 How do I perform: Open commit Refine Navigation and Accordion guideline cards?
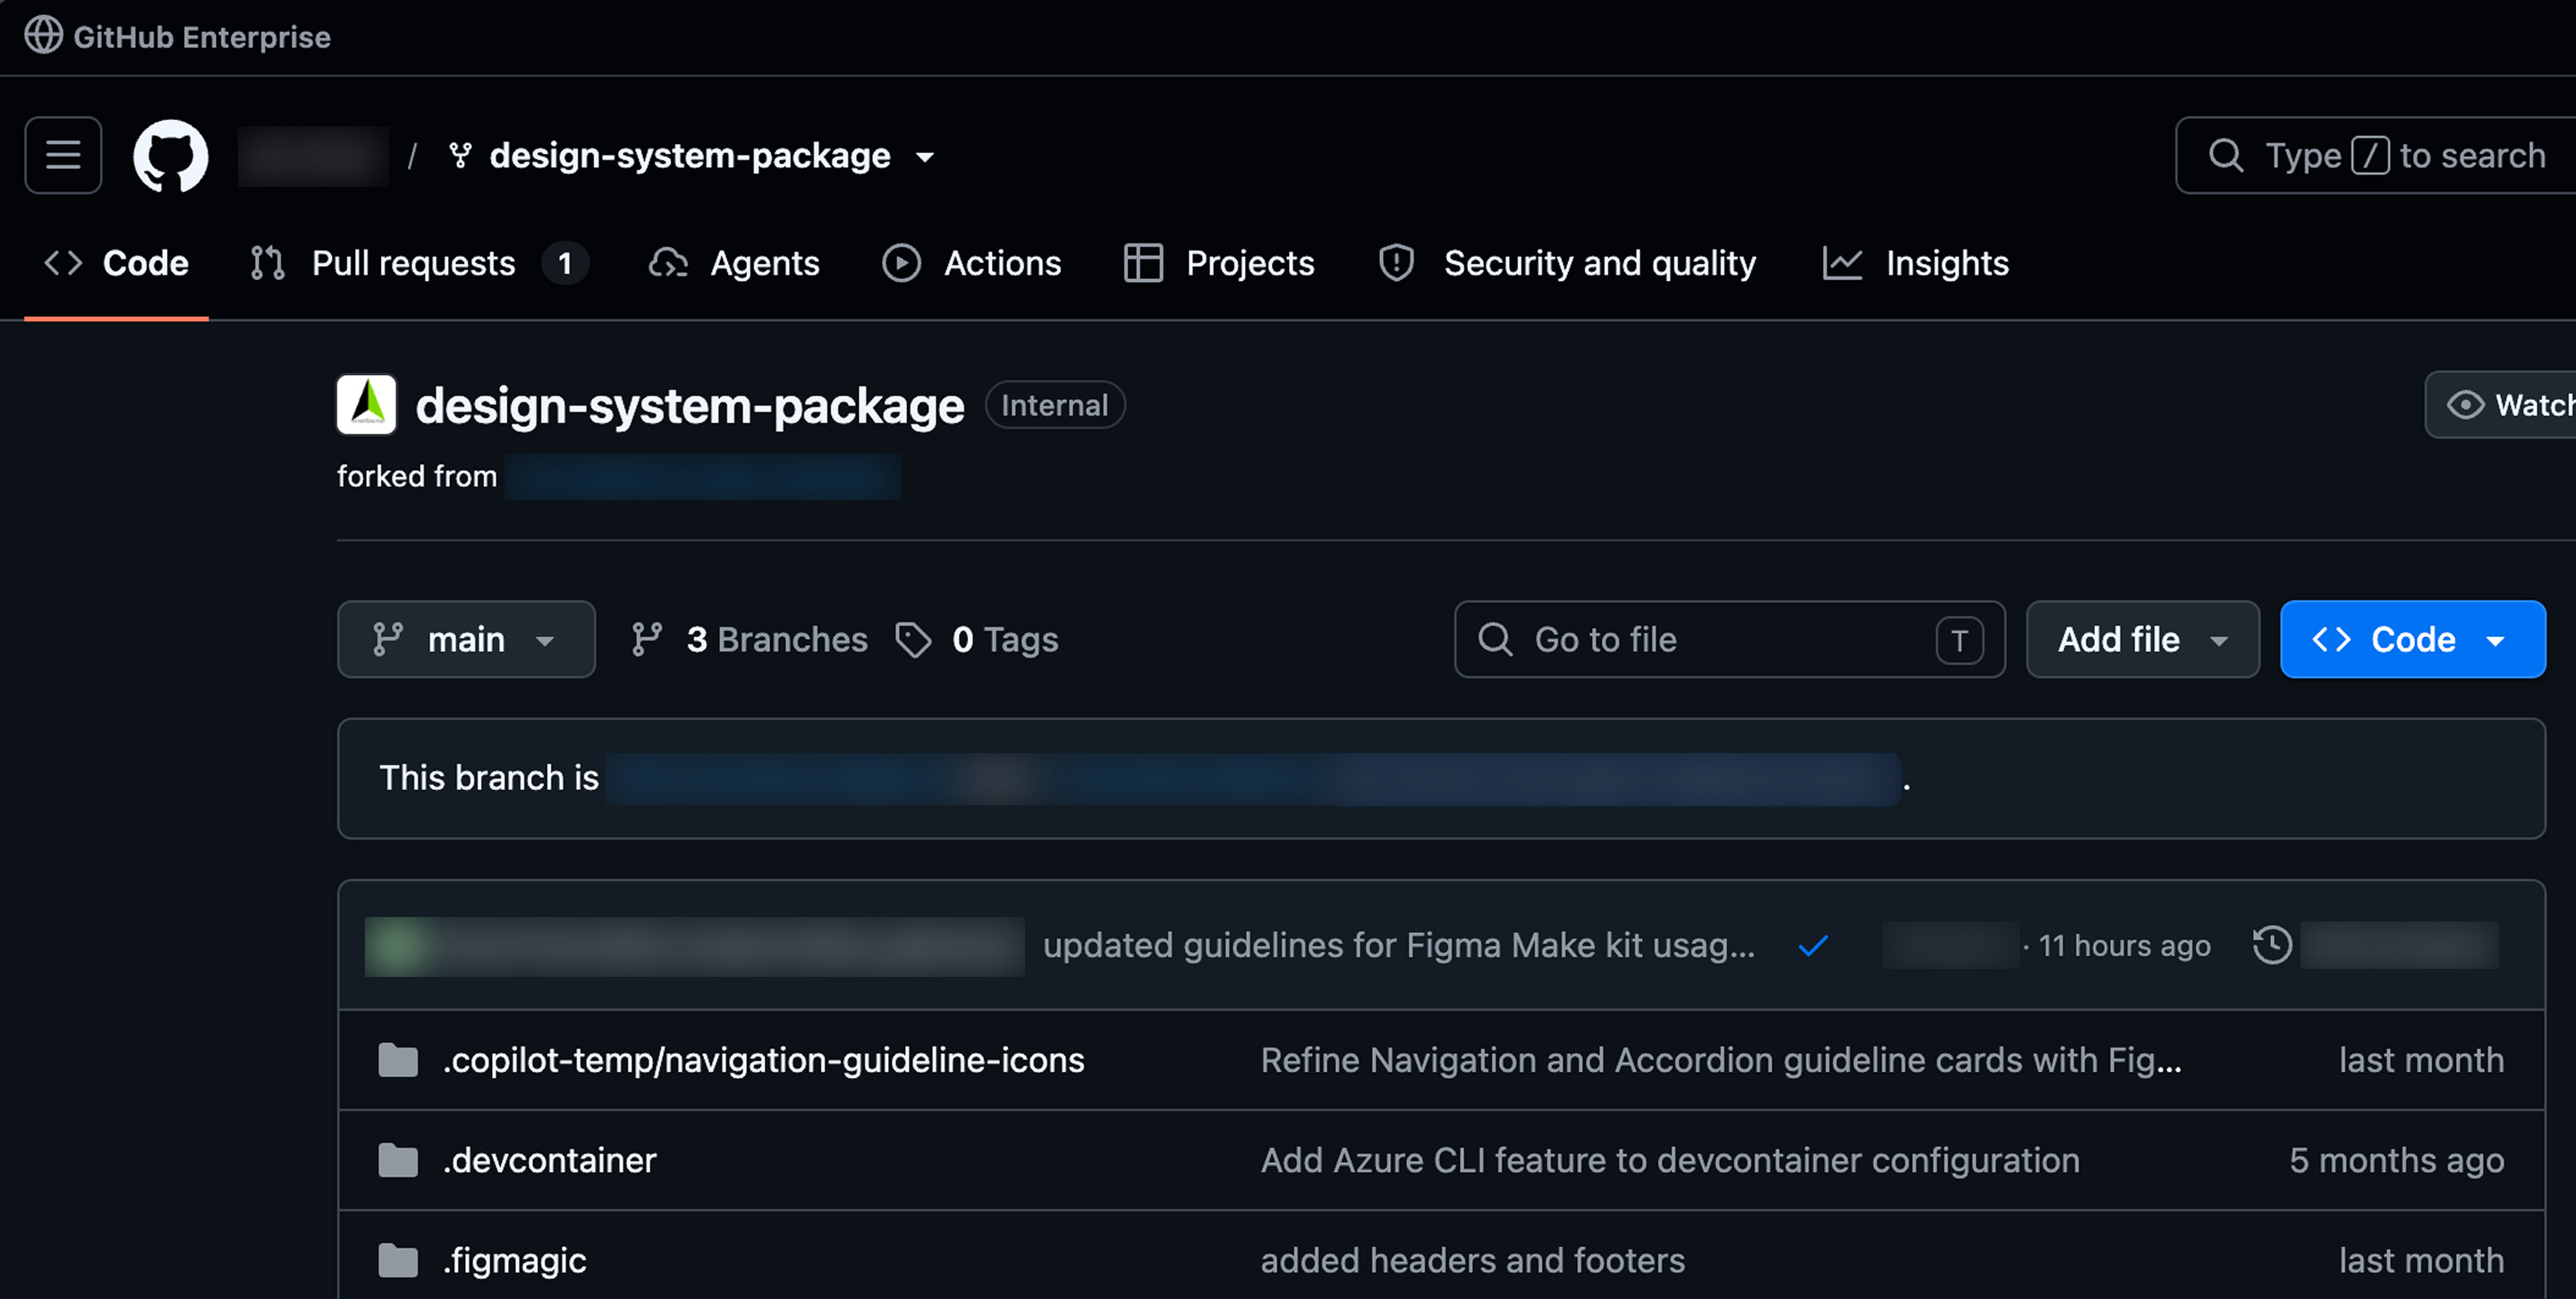click(x=1720, y=1060)
